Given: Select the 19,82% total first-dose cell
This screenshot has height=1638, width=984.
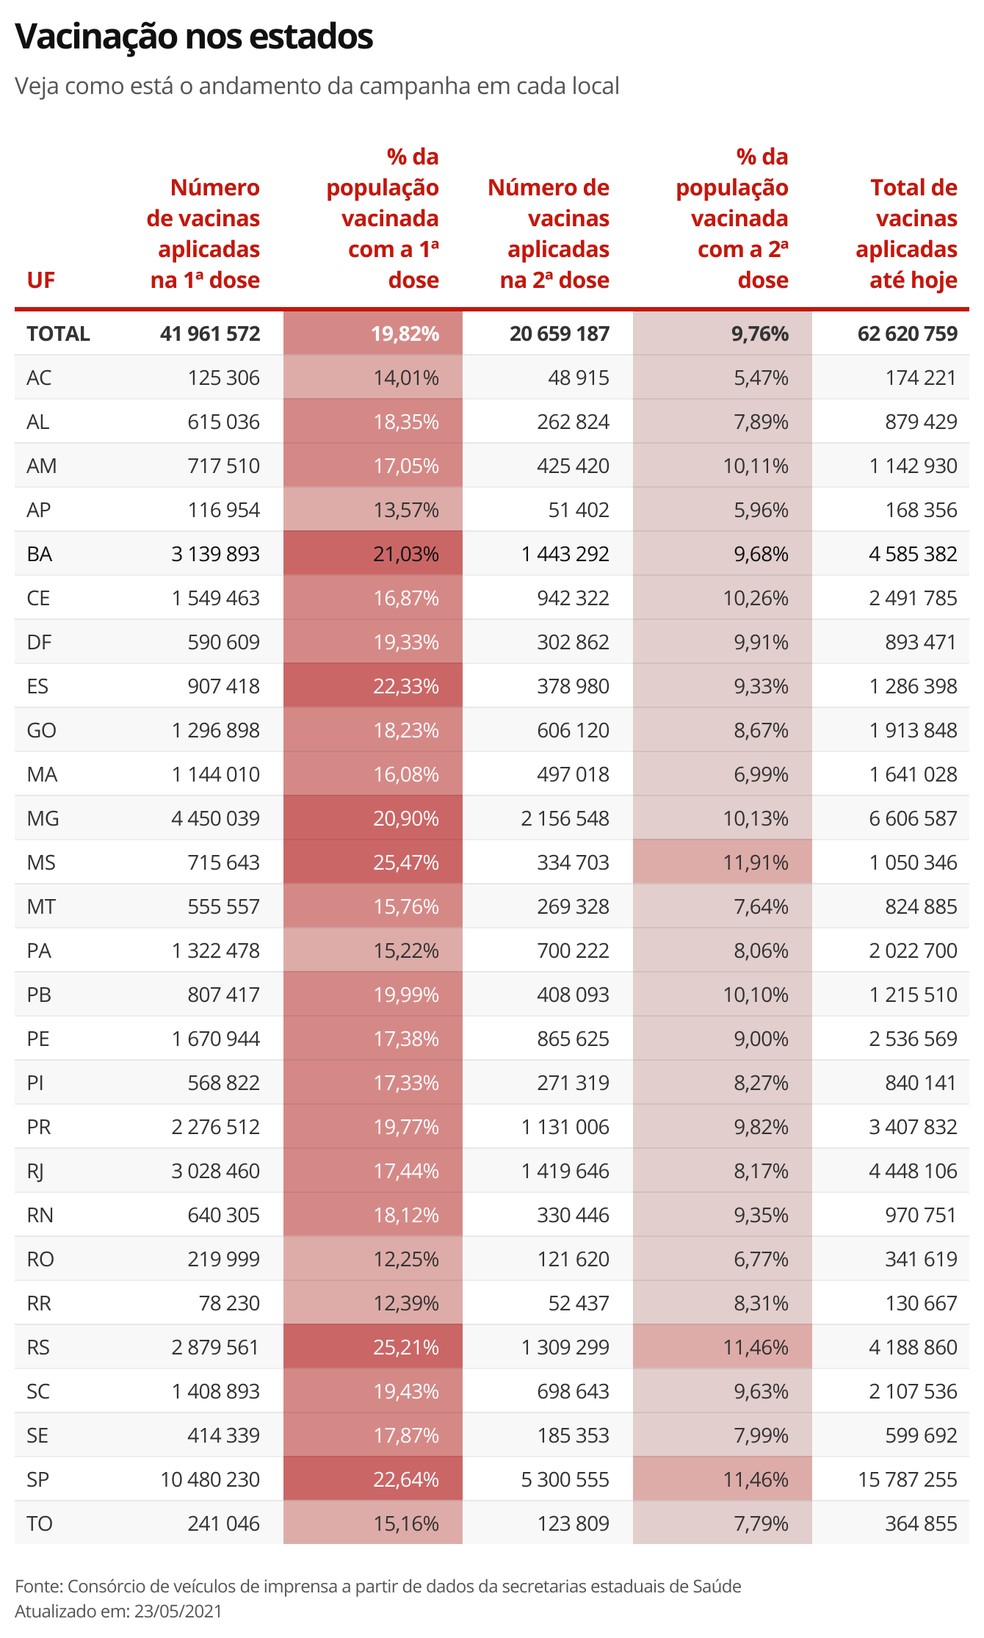Looking at the screenshot, I should tap(405, 334).
